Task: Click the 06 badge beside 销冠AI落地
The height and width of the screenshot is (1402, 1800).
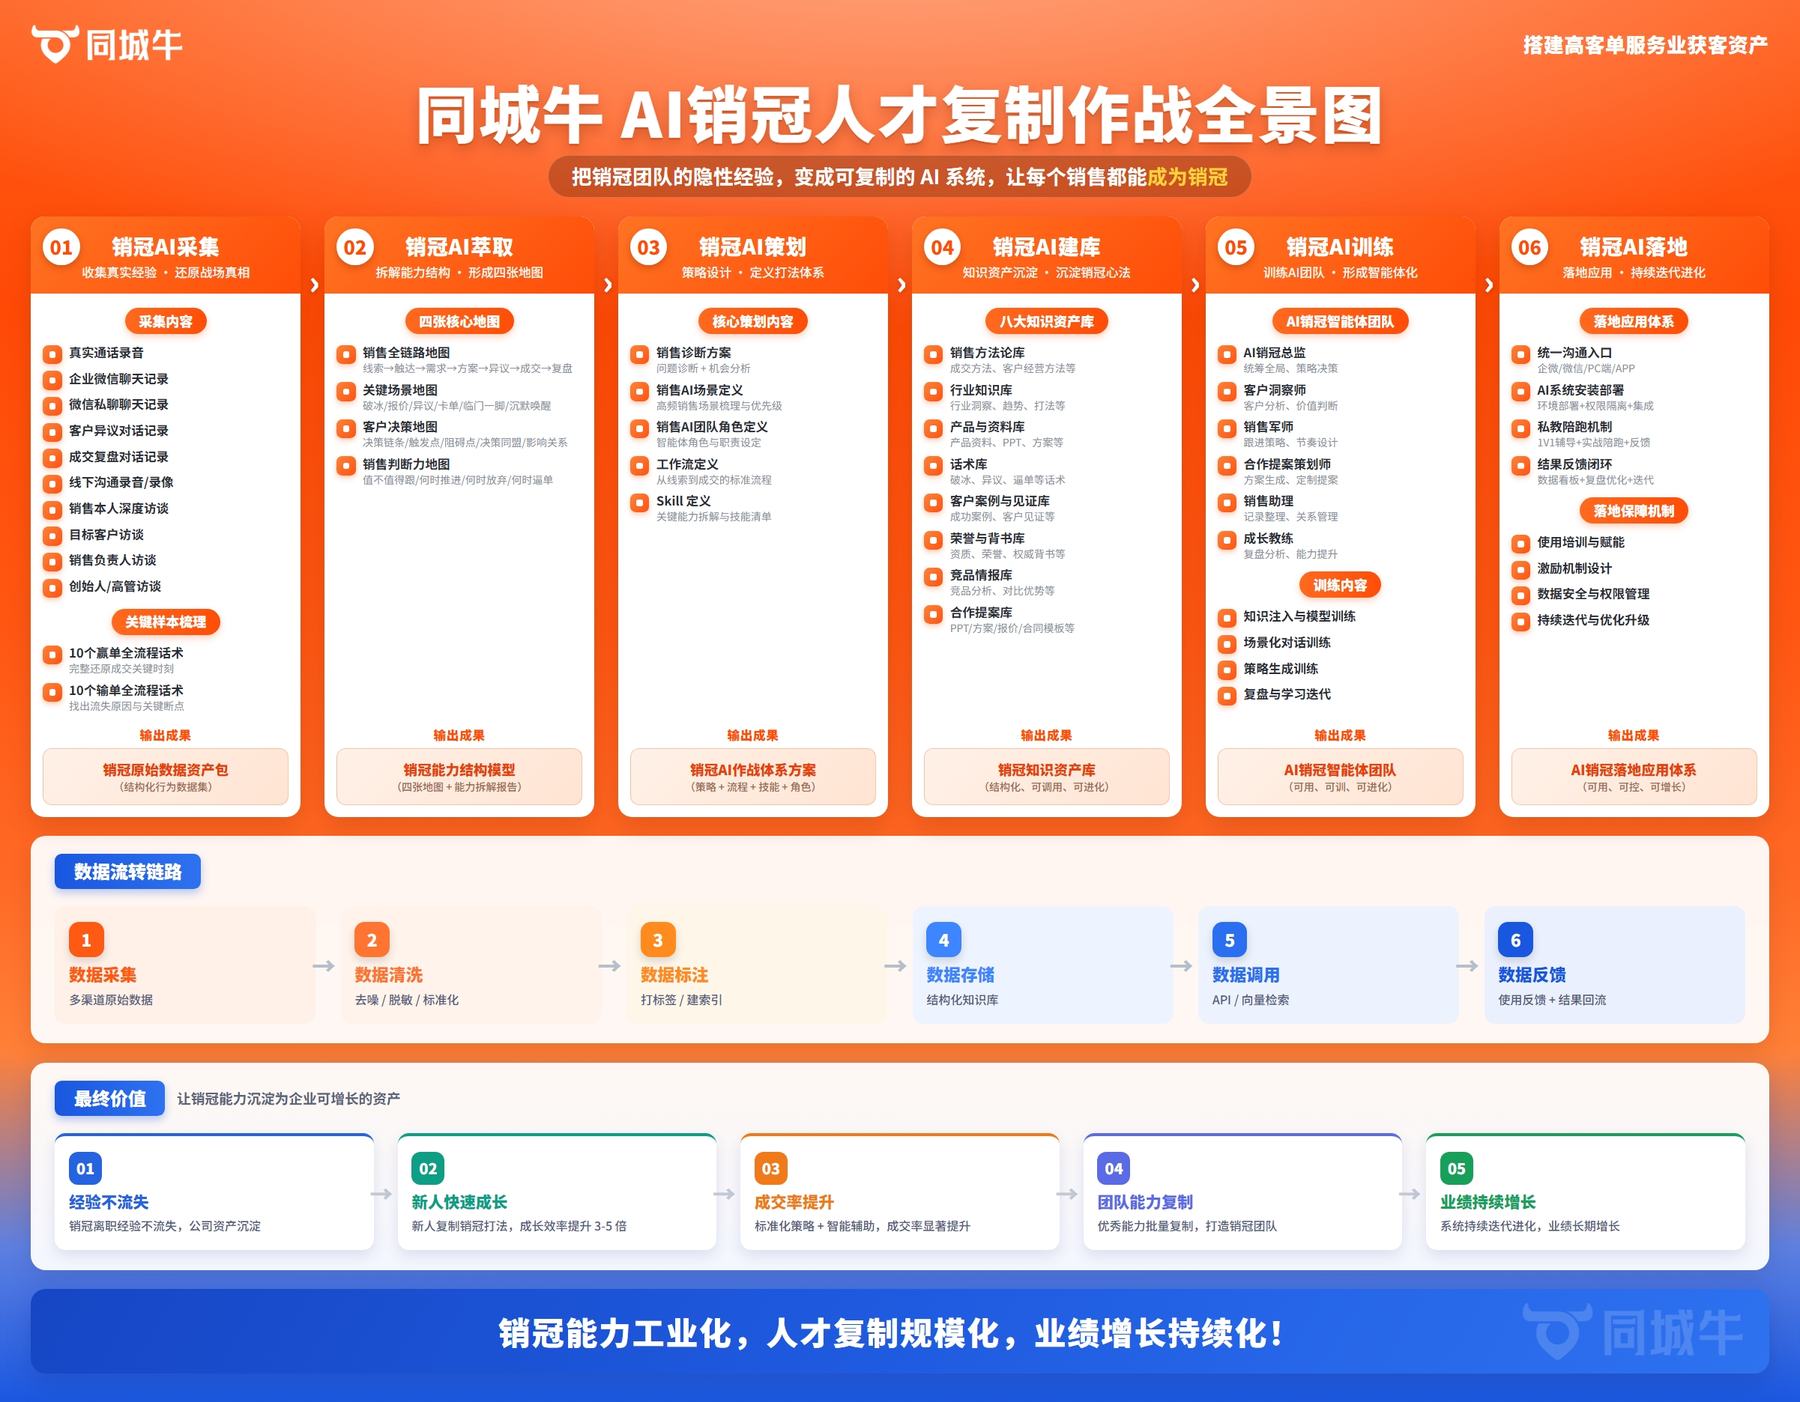Action: pos(1530,248)
